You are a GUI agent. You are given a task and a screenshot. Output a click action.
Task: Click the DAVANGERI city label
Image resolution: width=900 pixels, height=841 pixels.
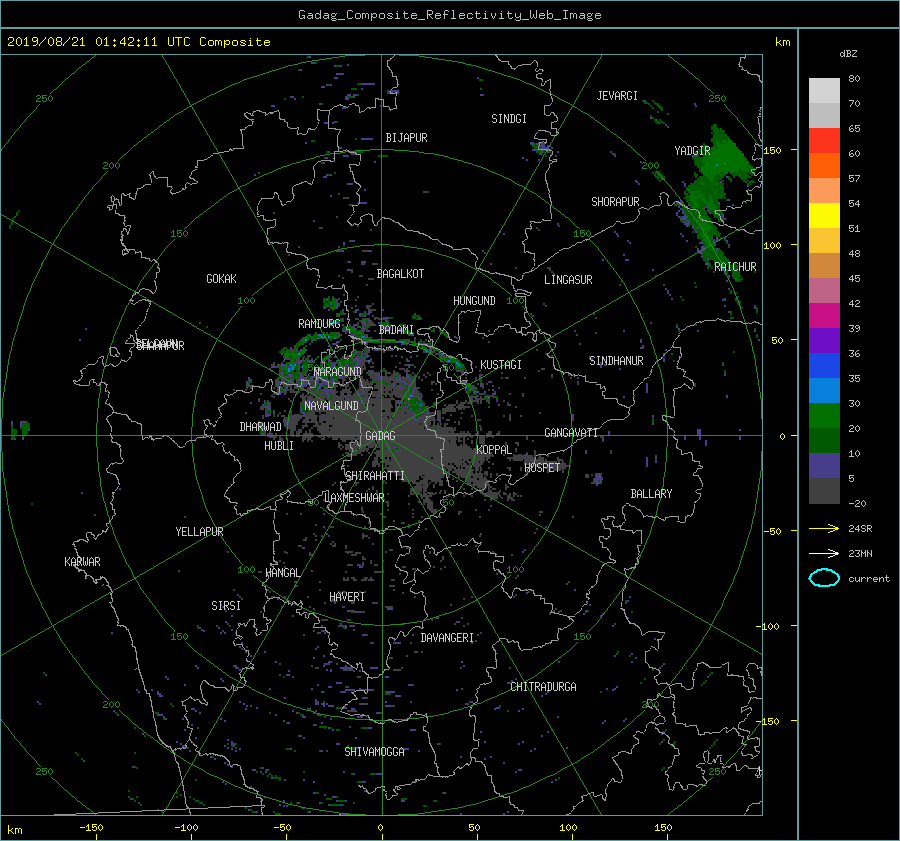[x=447, y=638]
